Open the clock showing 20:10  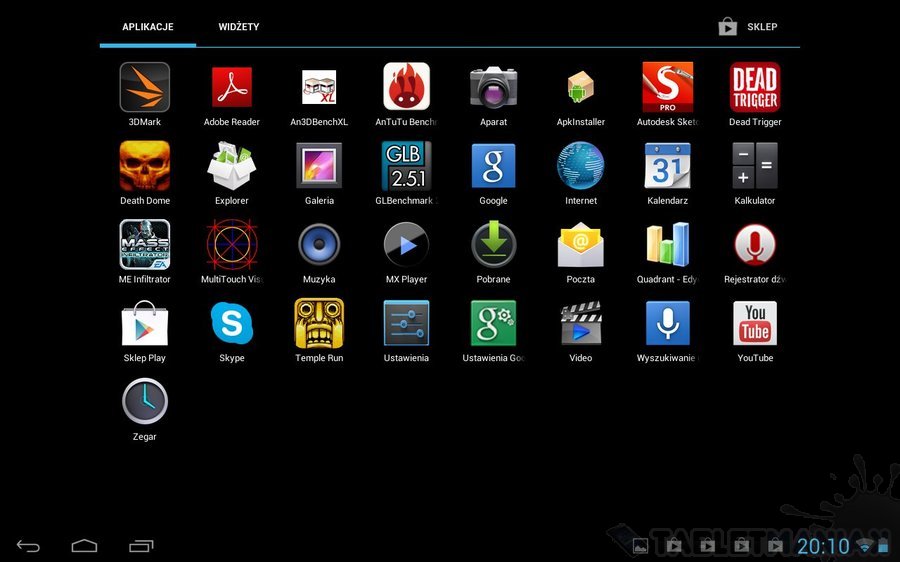tap(823, 546)
